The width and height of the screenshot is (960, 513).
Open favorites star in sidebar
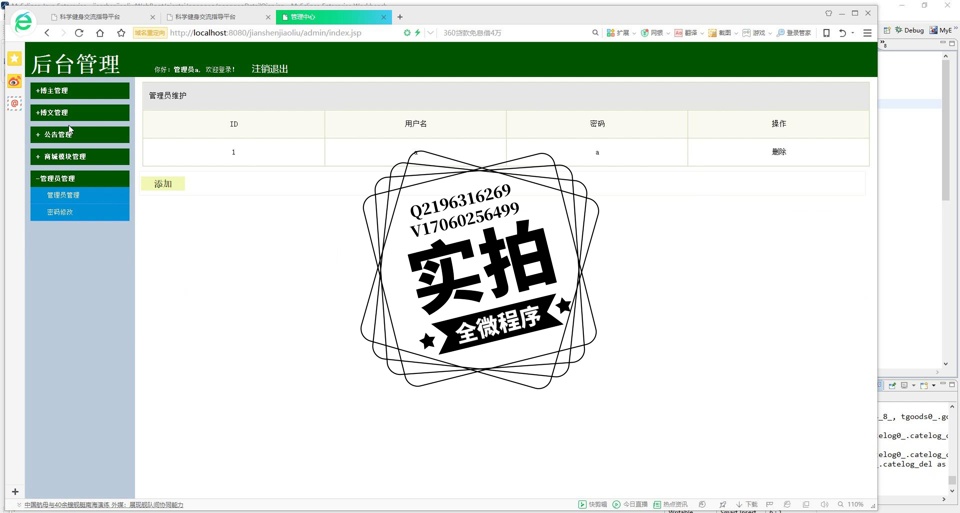14,59
